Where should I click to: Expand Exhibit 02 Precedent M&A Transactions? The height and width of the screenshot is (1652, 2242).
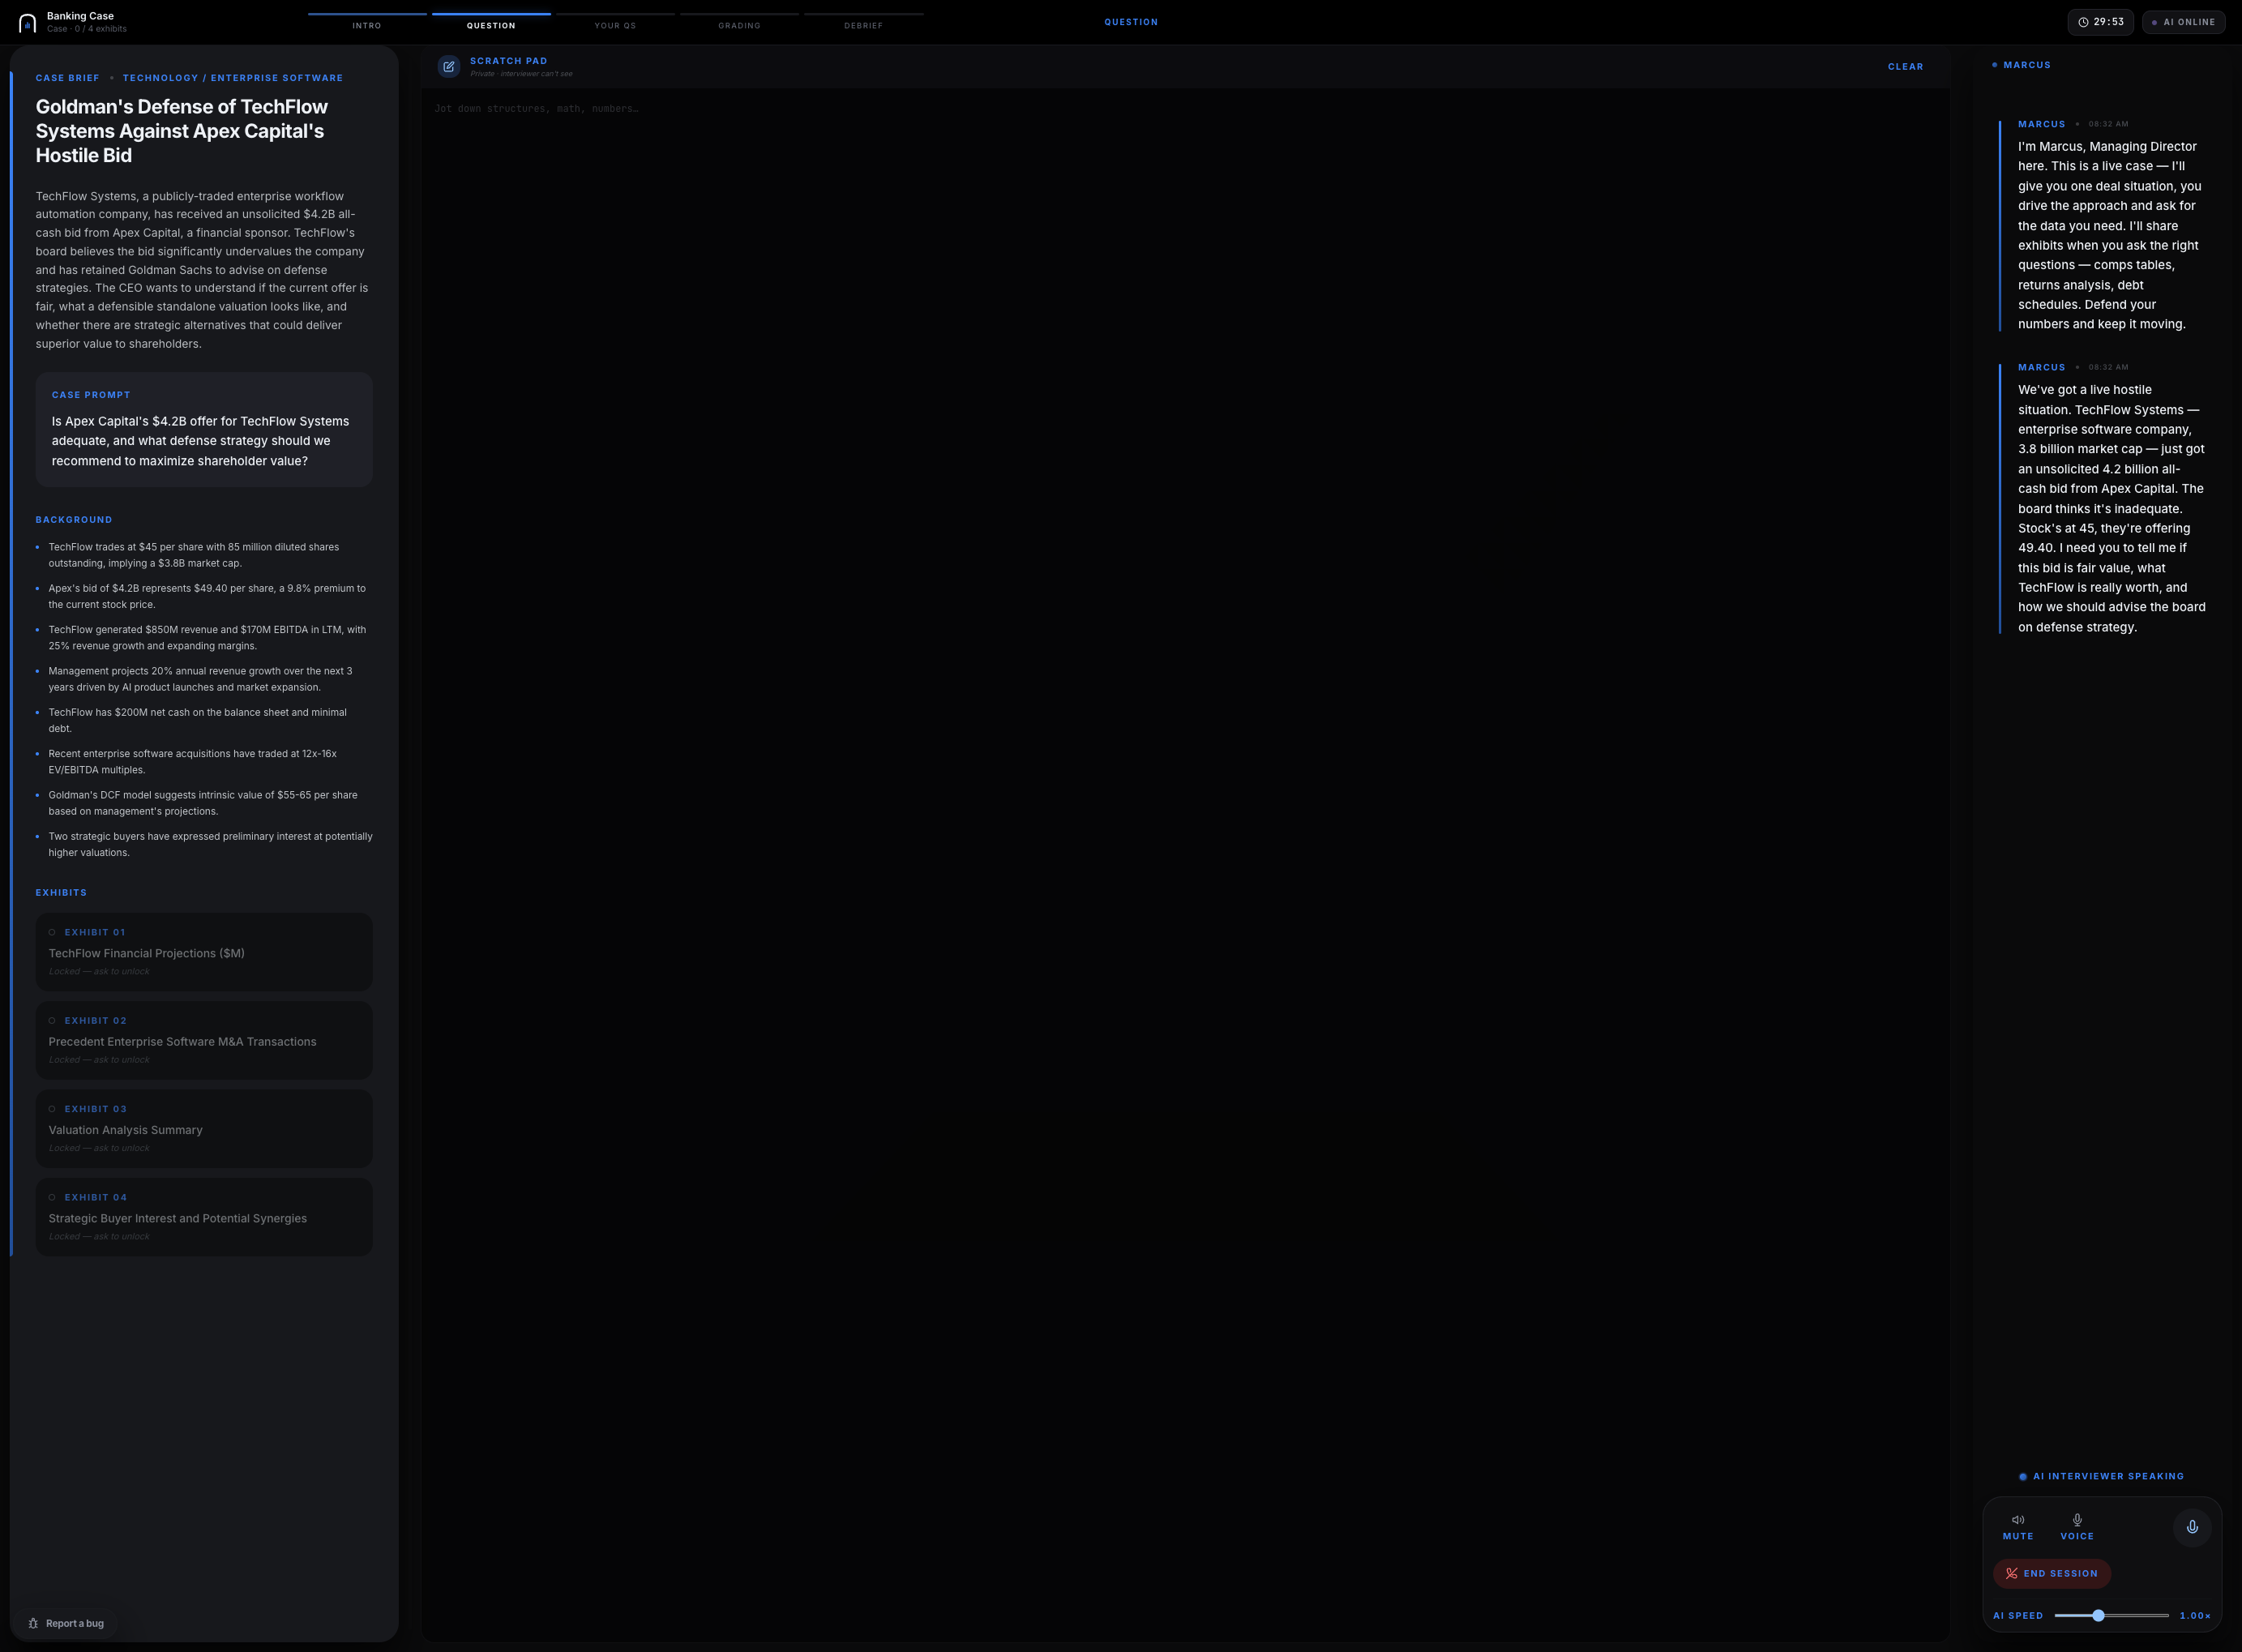point(204,1040)
